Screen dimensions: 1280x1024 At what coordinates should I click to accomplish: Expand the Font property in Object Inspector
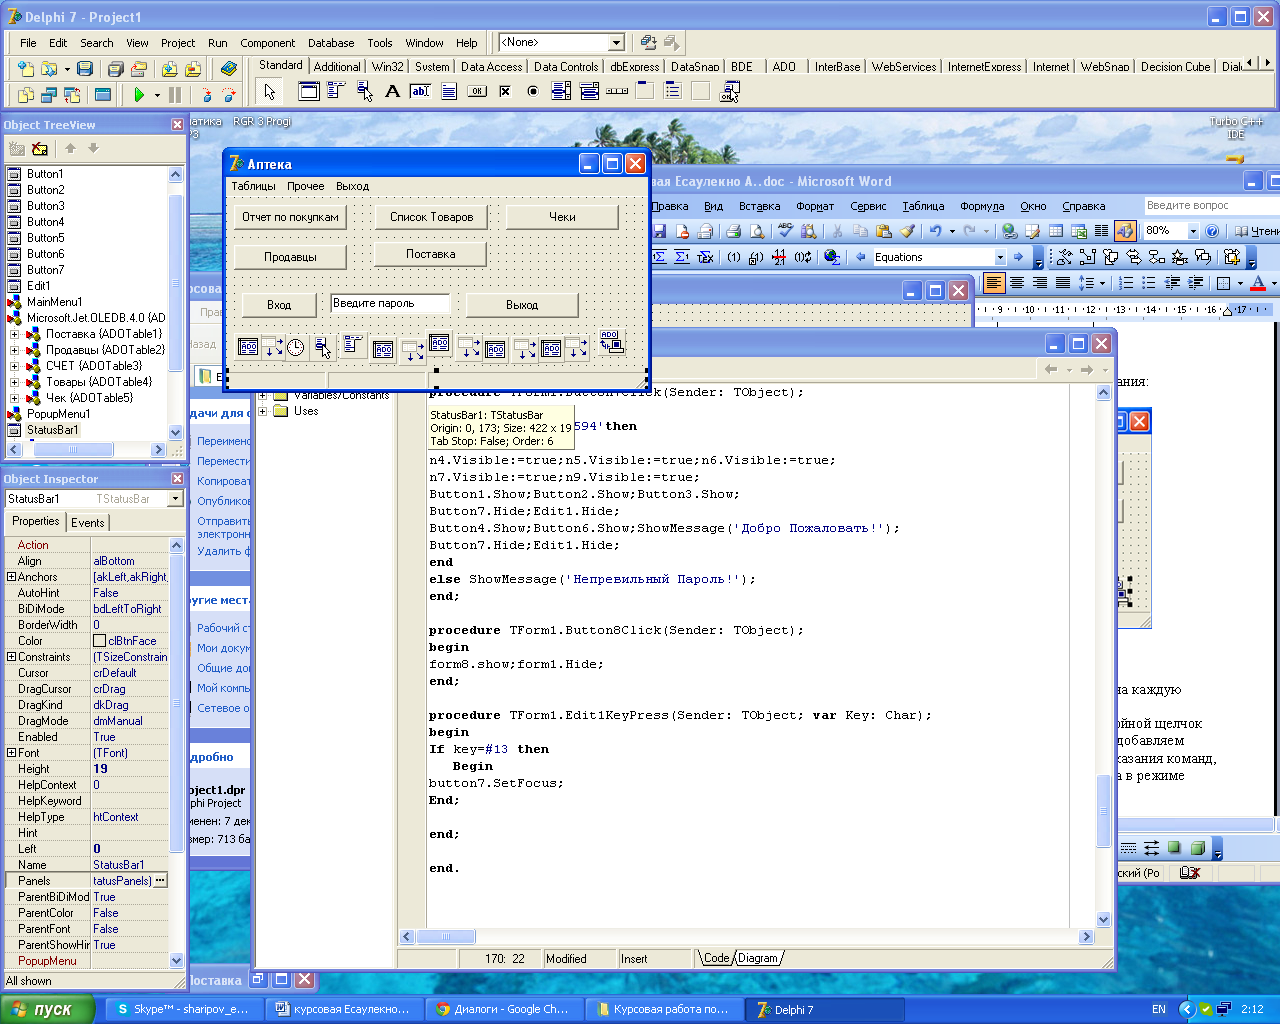click(x=11, y=753)
